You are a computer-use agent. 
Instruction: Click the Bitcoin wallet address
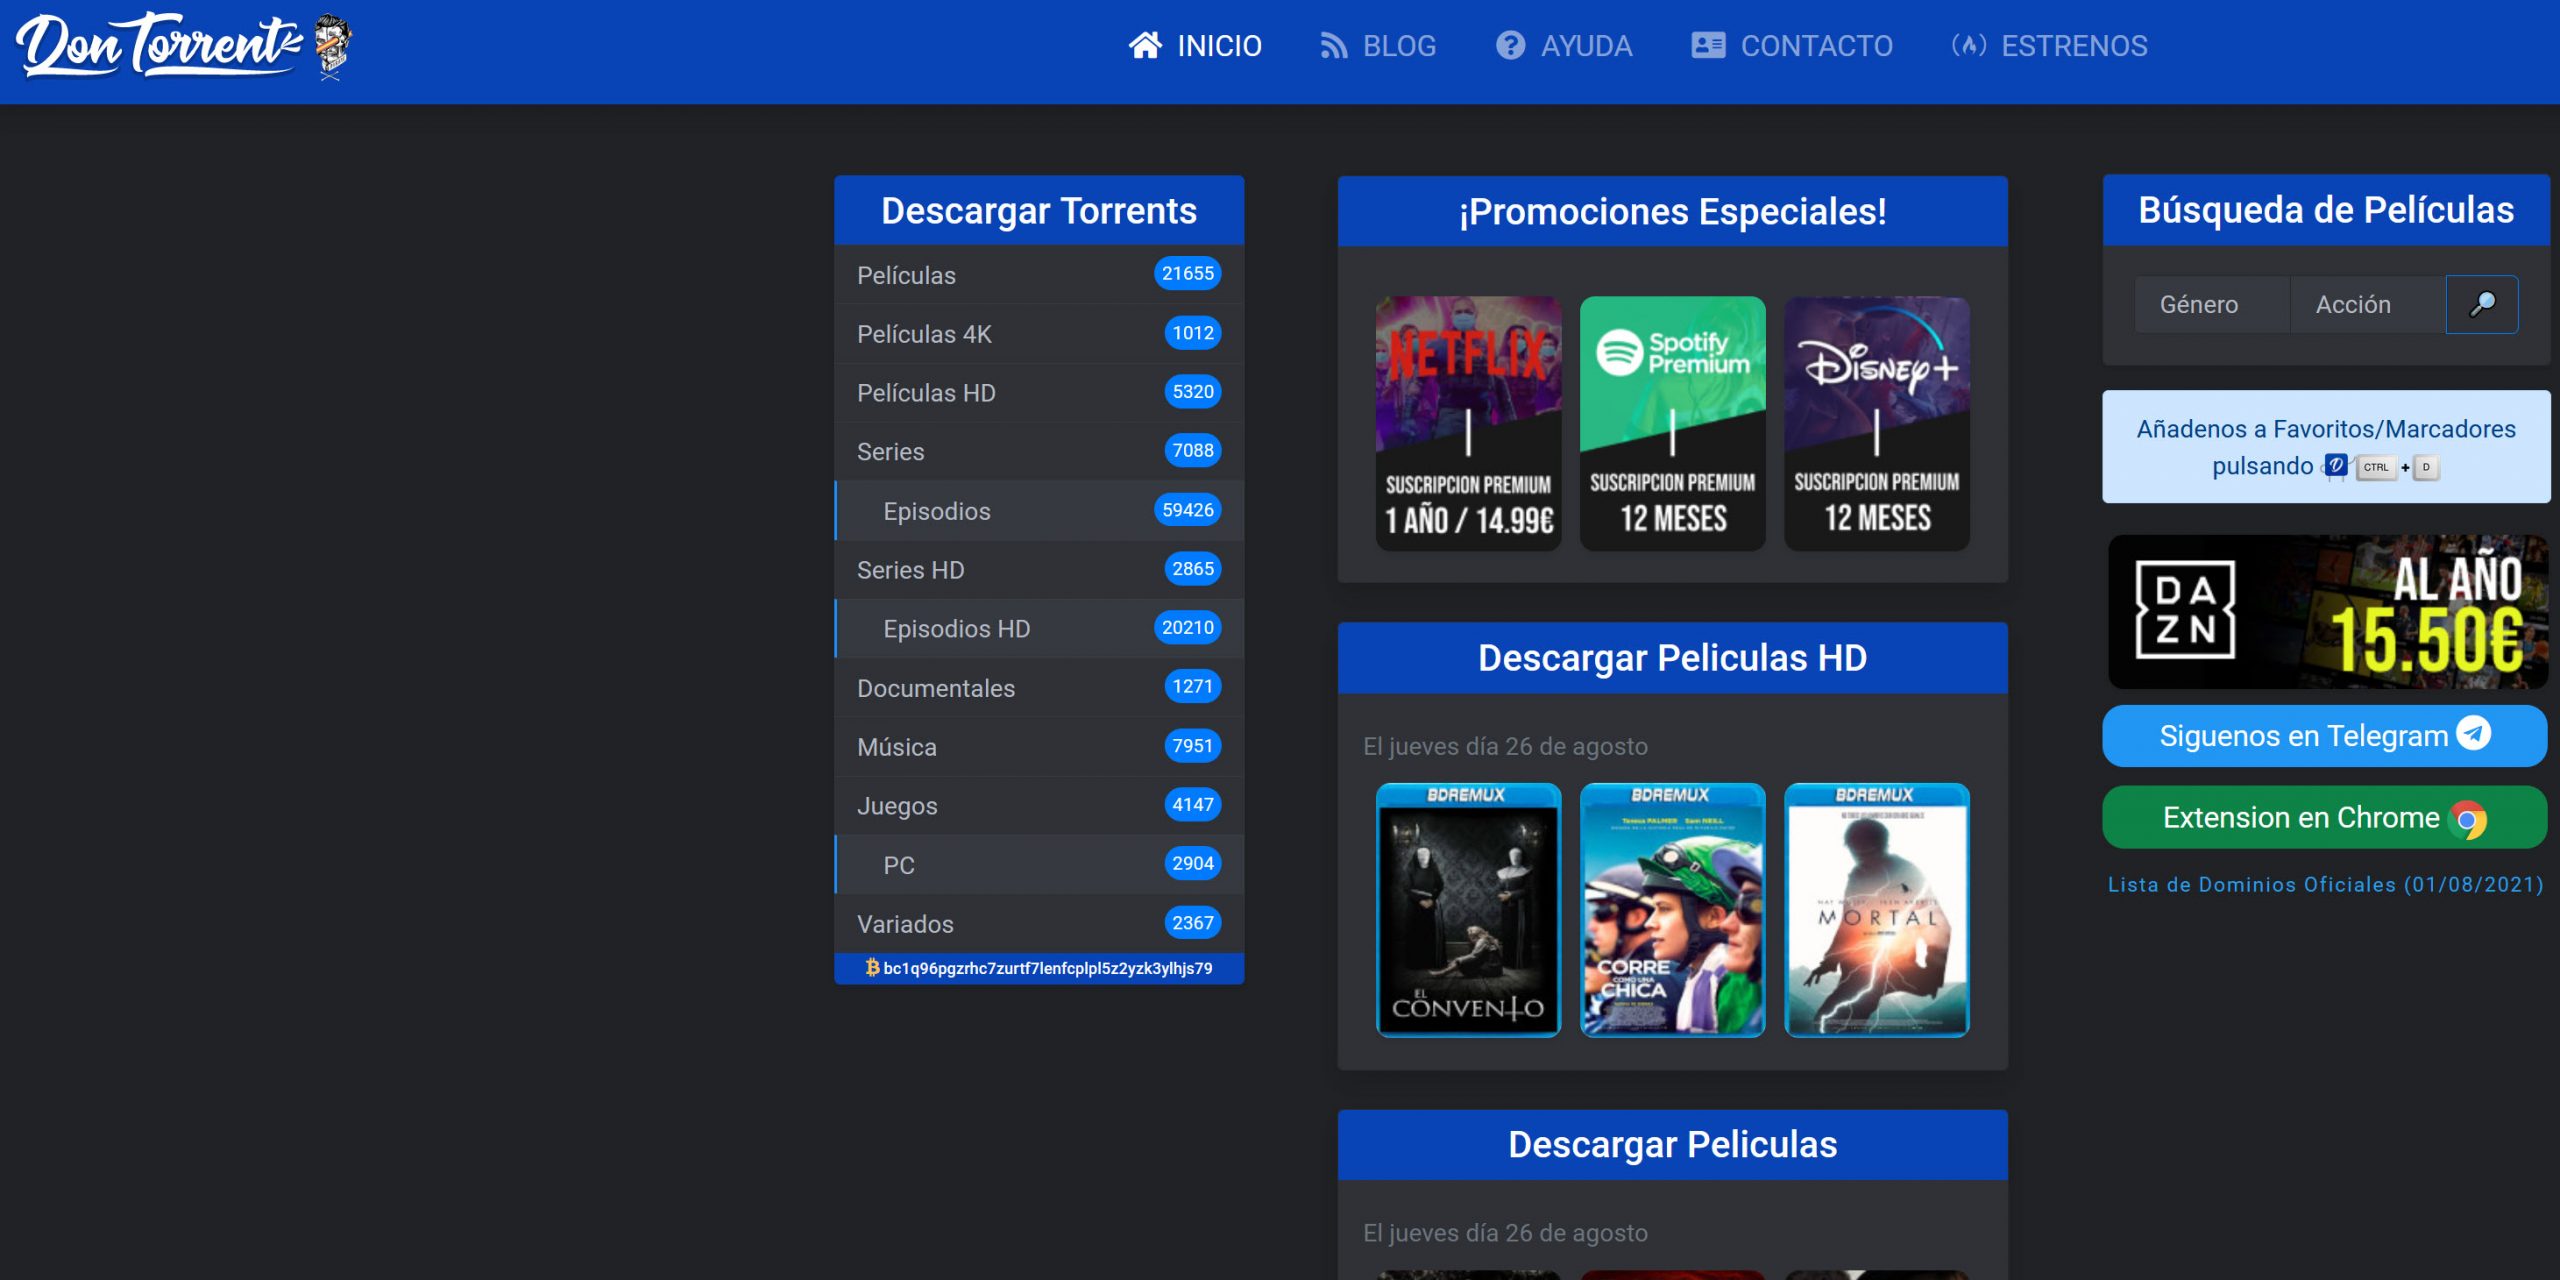1047,968
